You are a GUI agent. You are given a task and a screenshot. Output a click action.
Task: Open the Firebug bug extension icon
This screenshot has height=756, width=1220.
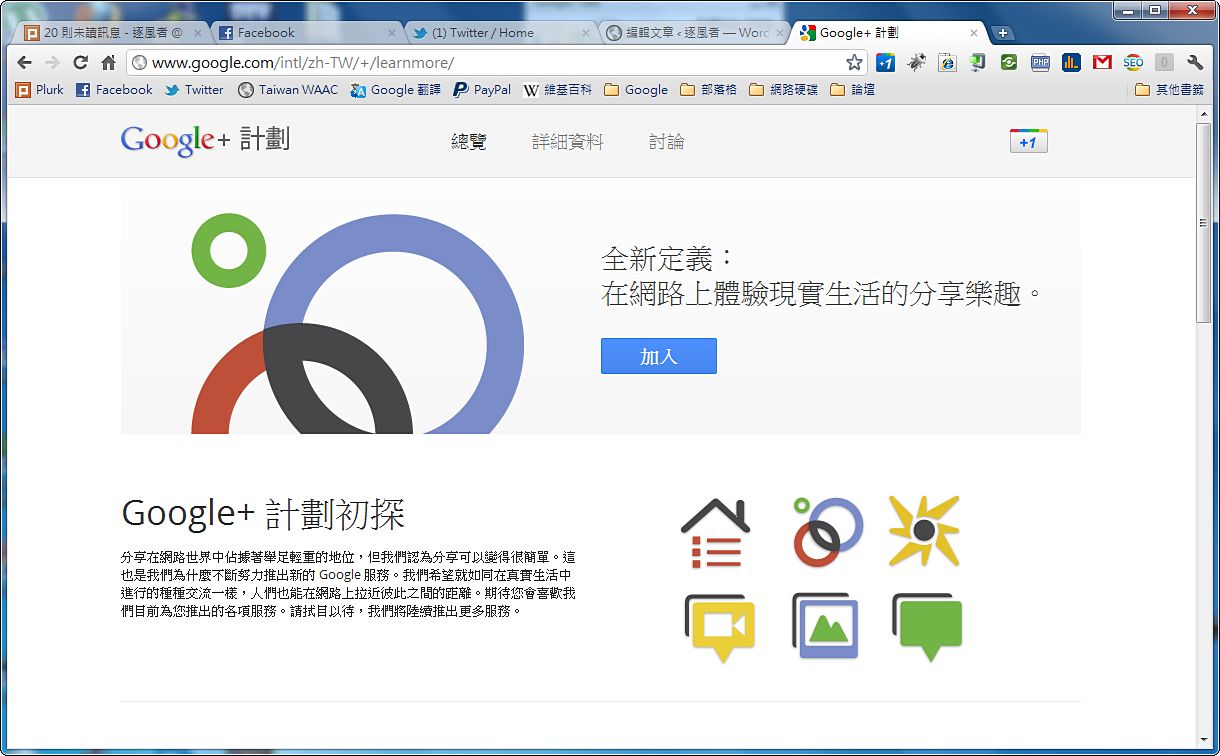[x=916, y=63]
